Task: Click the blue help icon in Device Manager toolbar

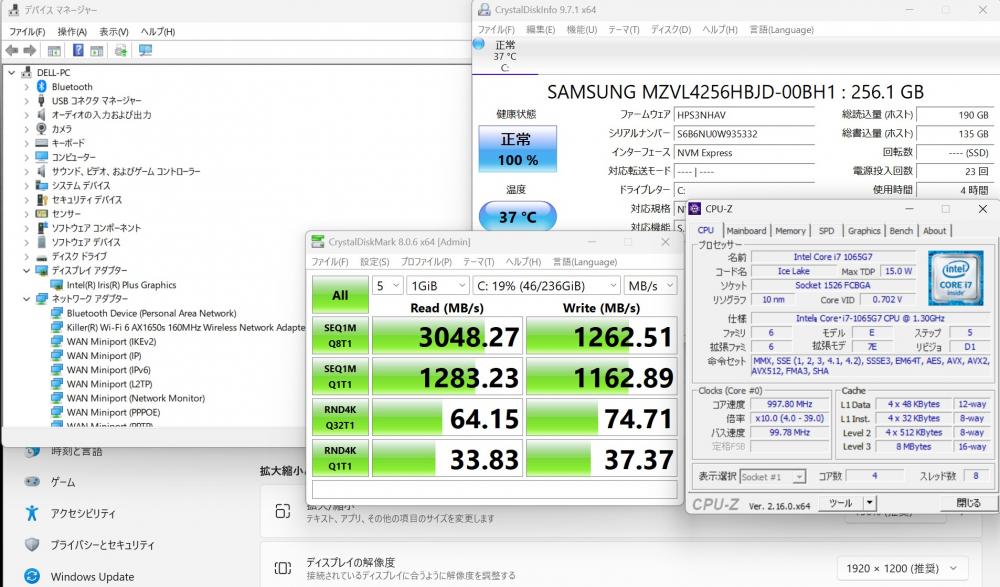Action: point(77,50)
